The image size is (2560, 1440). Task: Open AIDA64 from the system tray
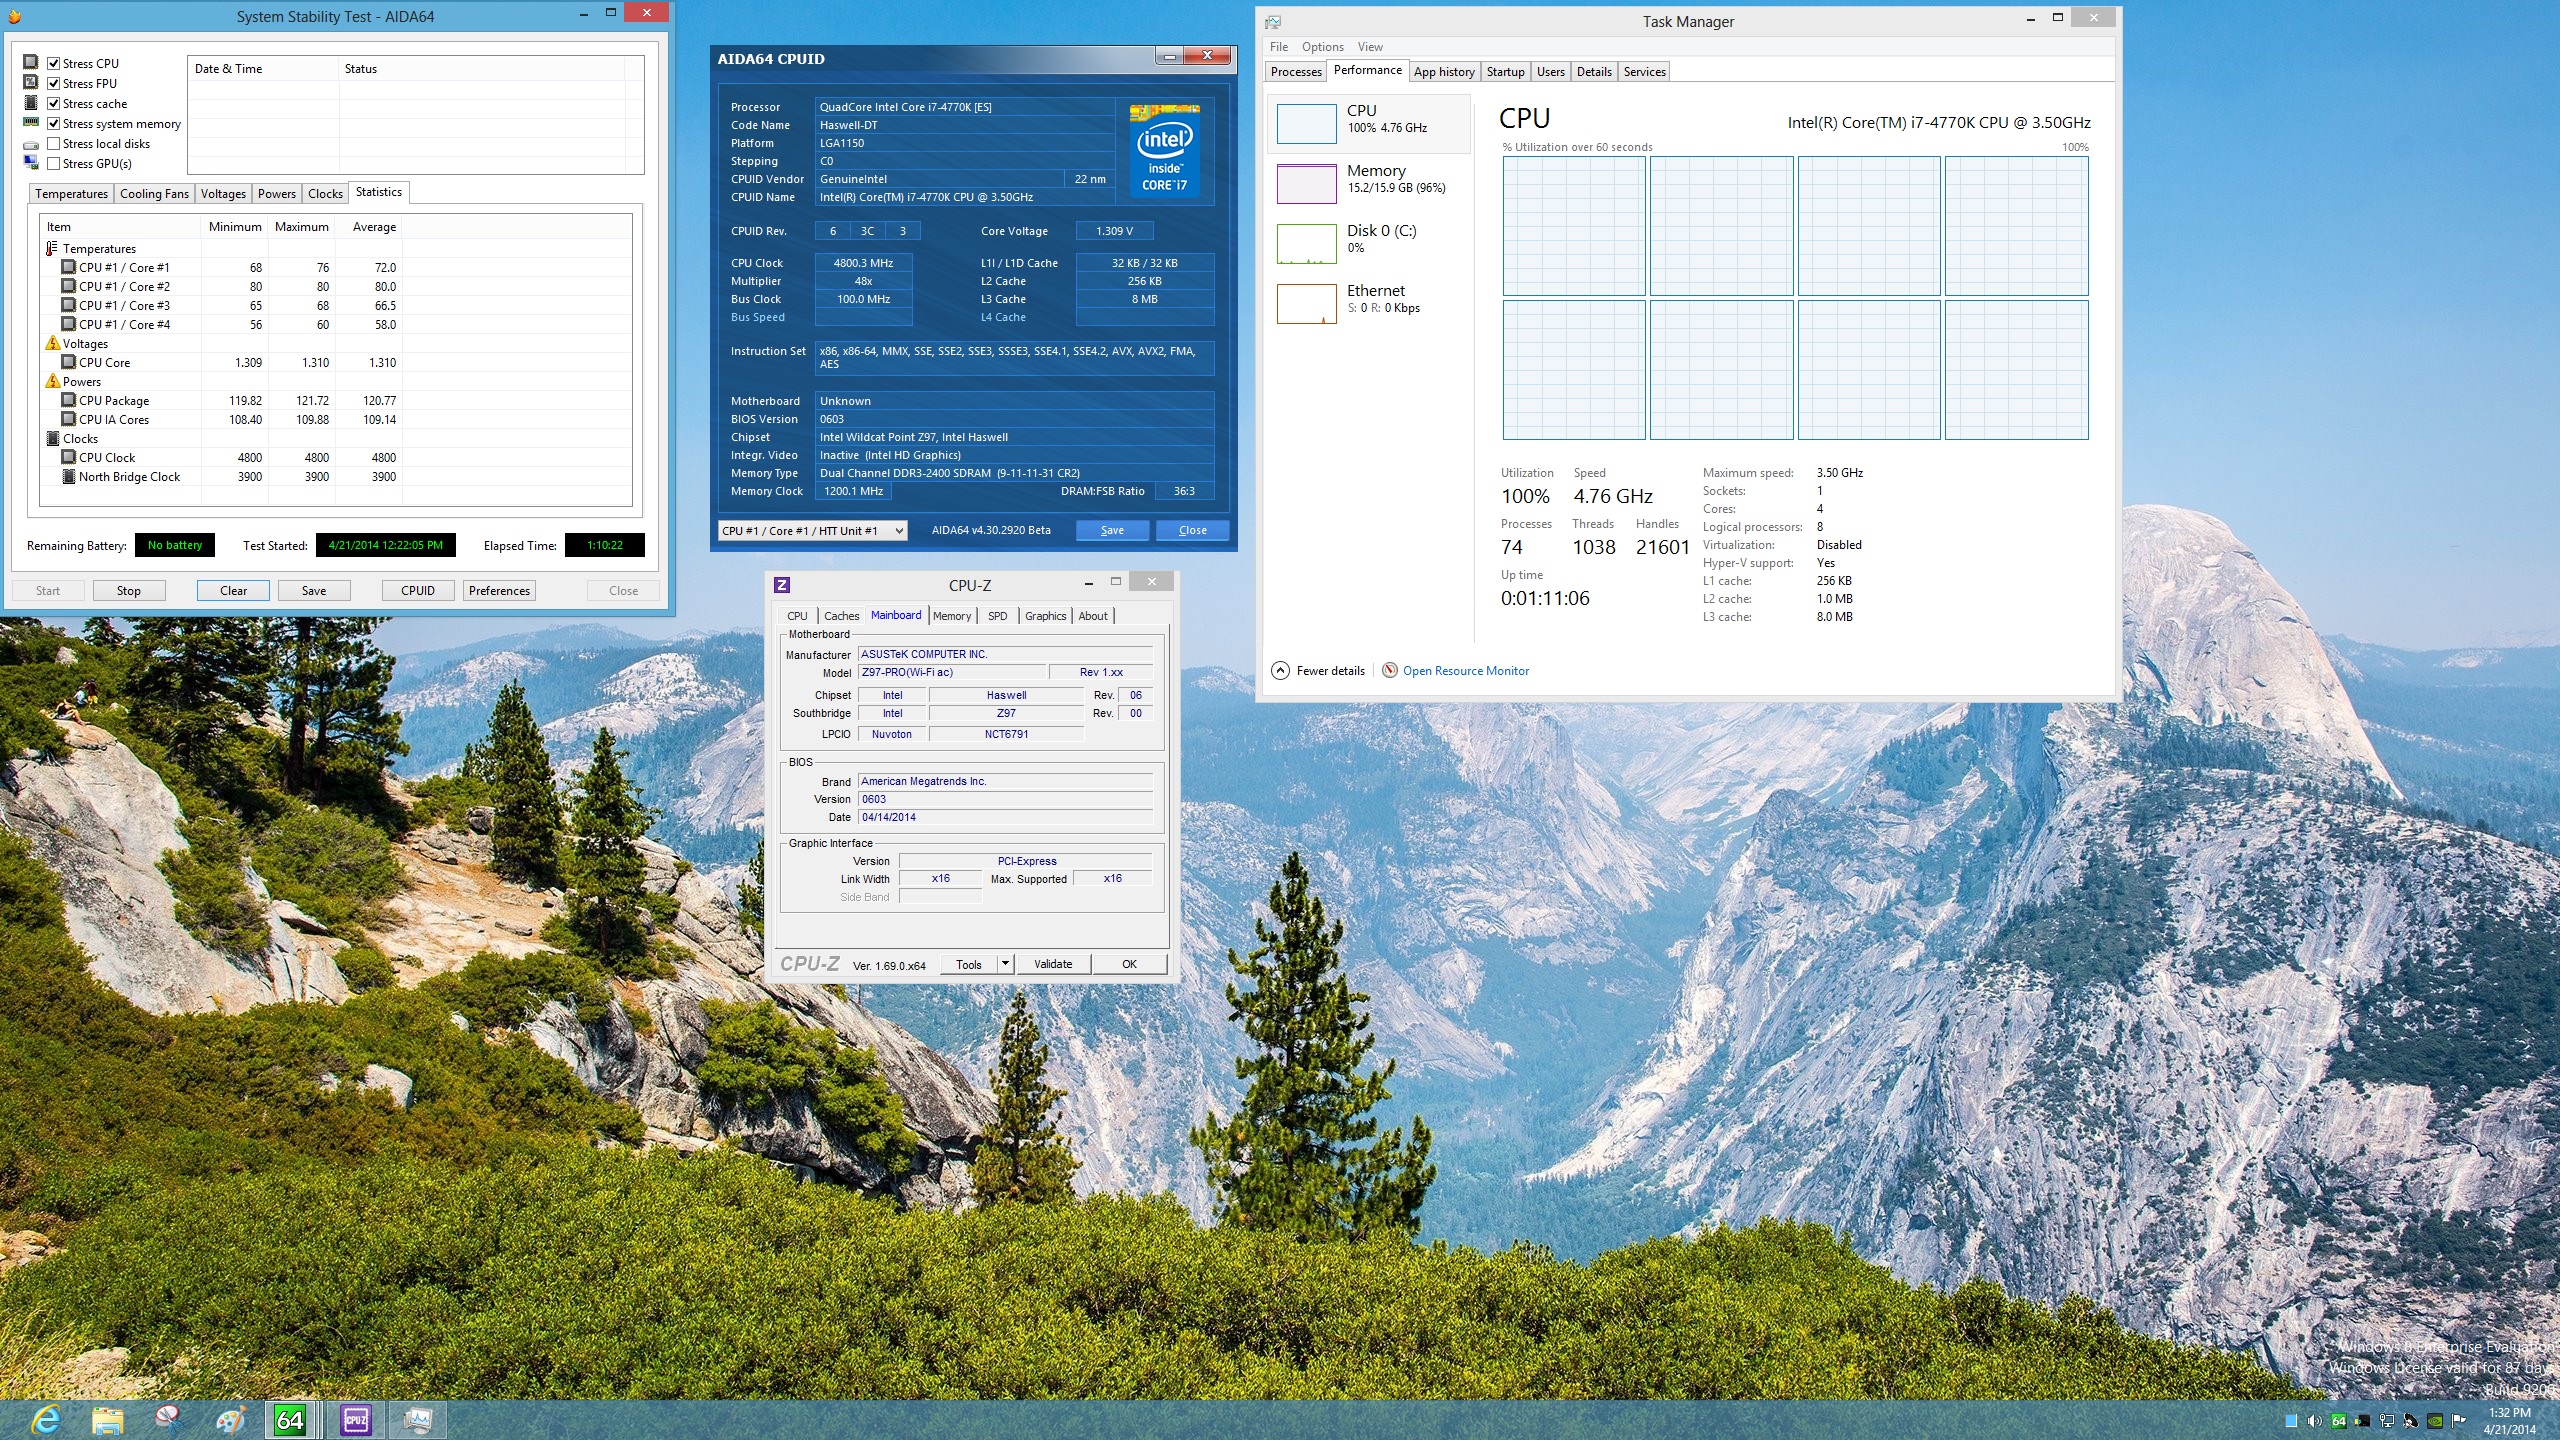click(2338, 1420)
